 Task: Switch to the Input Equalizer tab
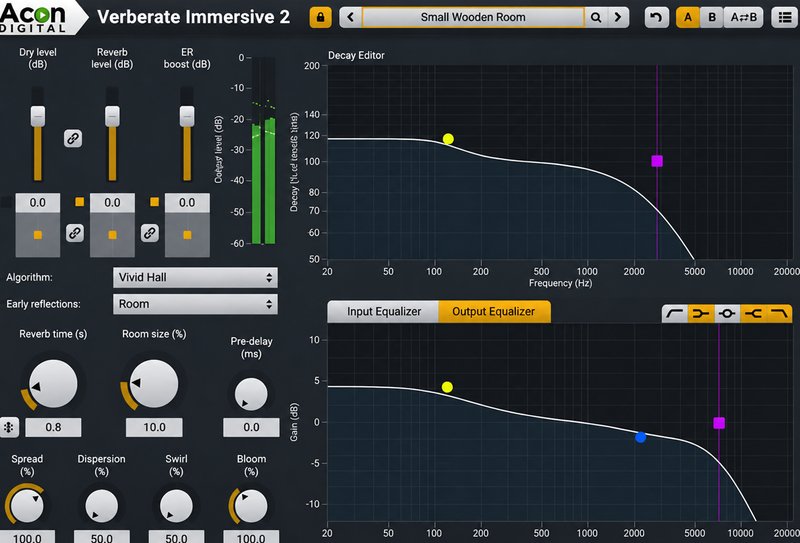[x=383, y=312]
